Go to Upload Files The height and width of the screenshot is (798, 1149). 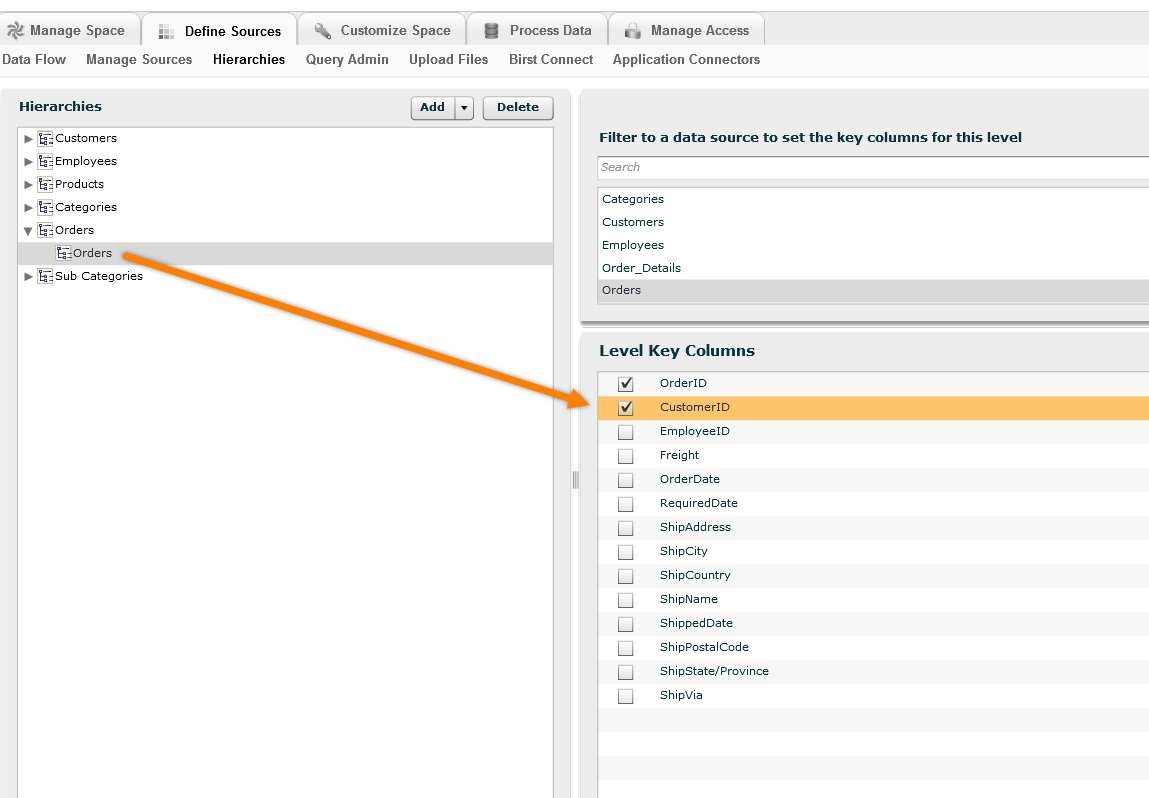coord(448,59)
